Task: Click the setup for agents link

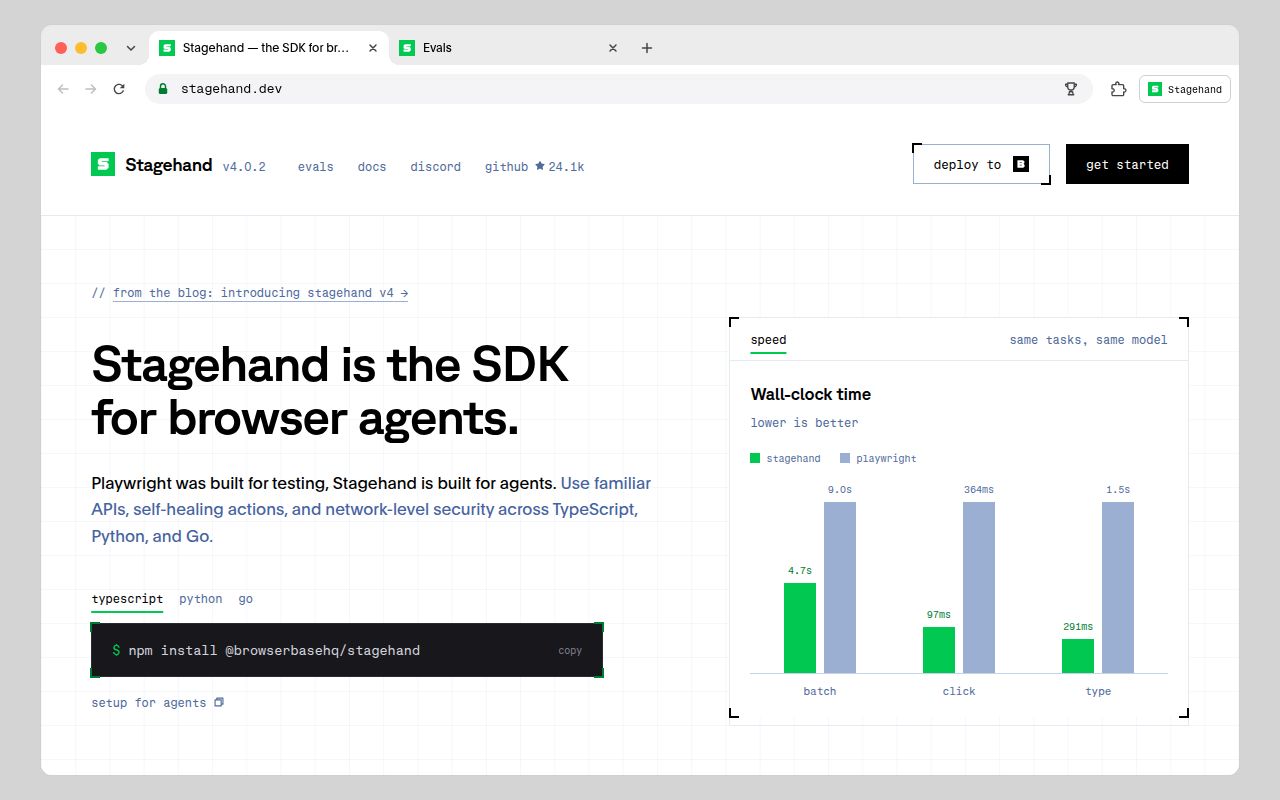Action: [x=149, y=703]
